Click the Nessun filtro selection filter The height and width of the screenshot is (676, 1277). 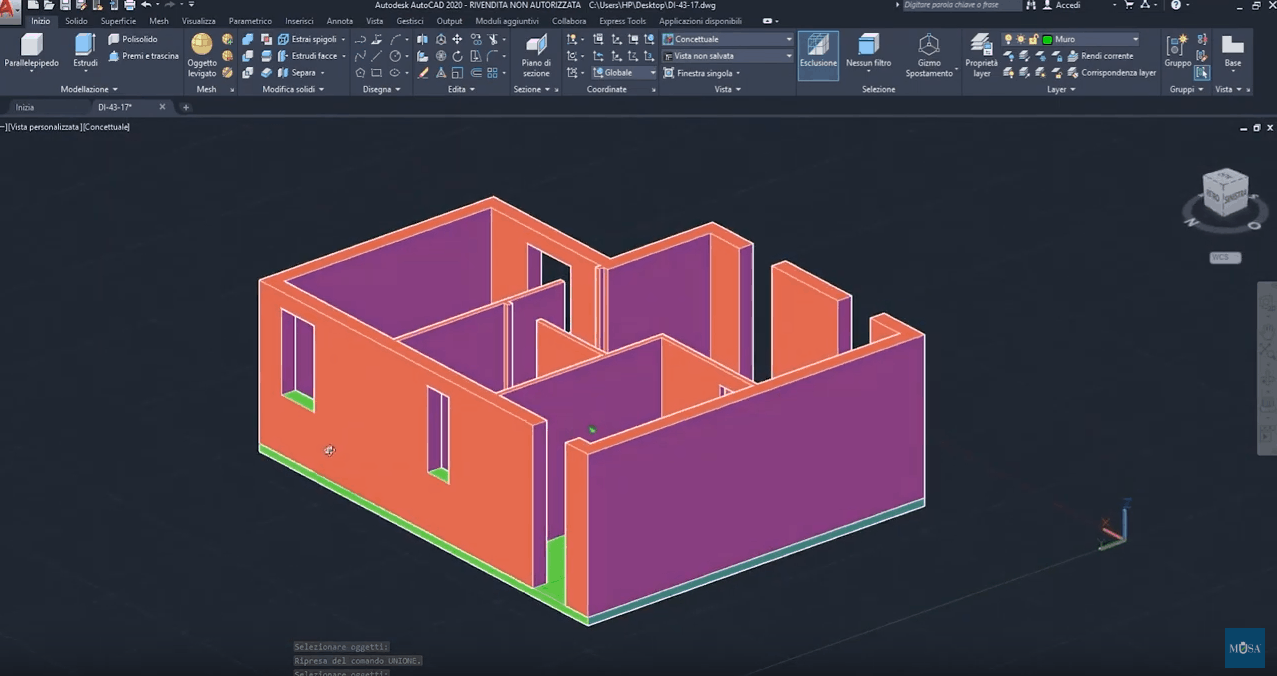point(868,50)
